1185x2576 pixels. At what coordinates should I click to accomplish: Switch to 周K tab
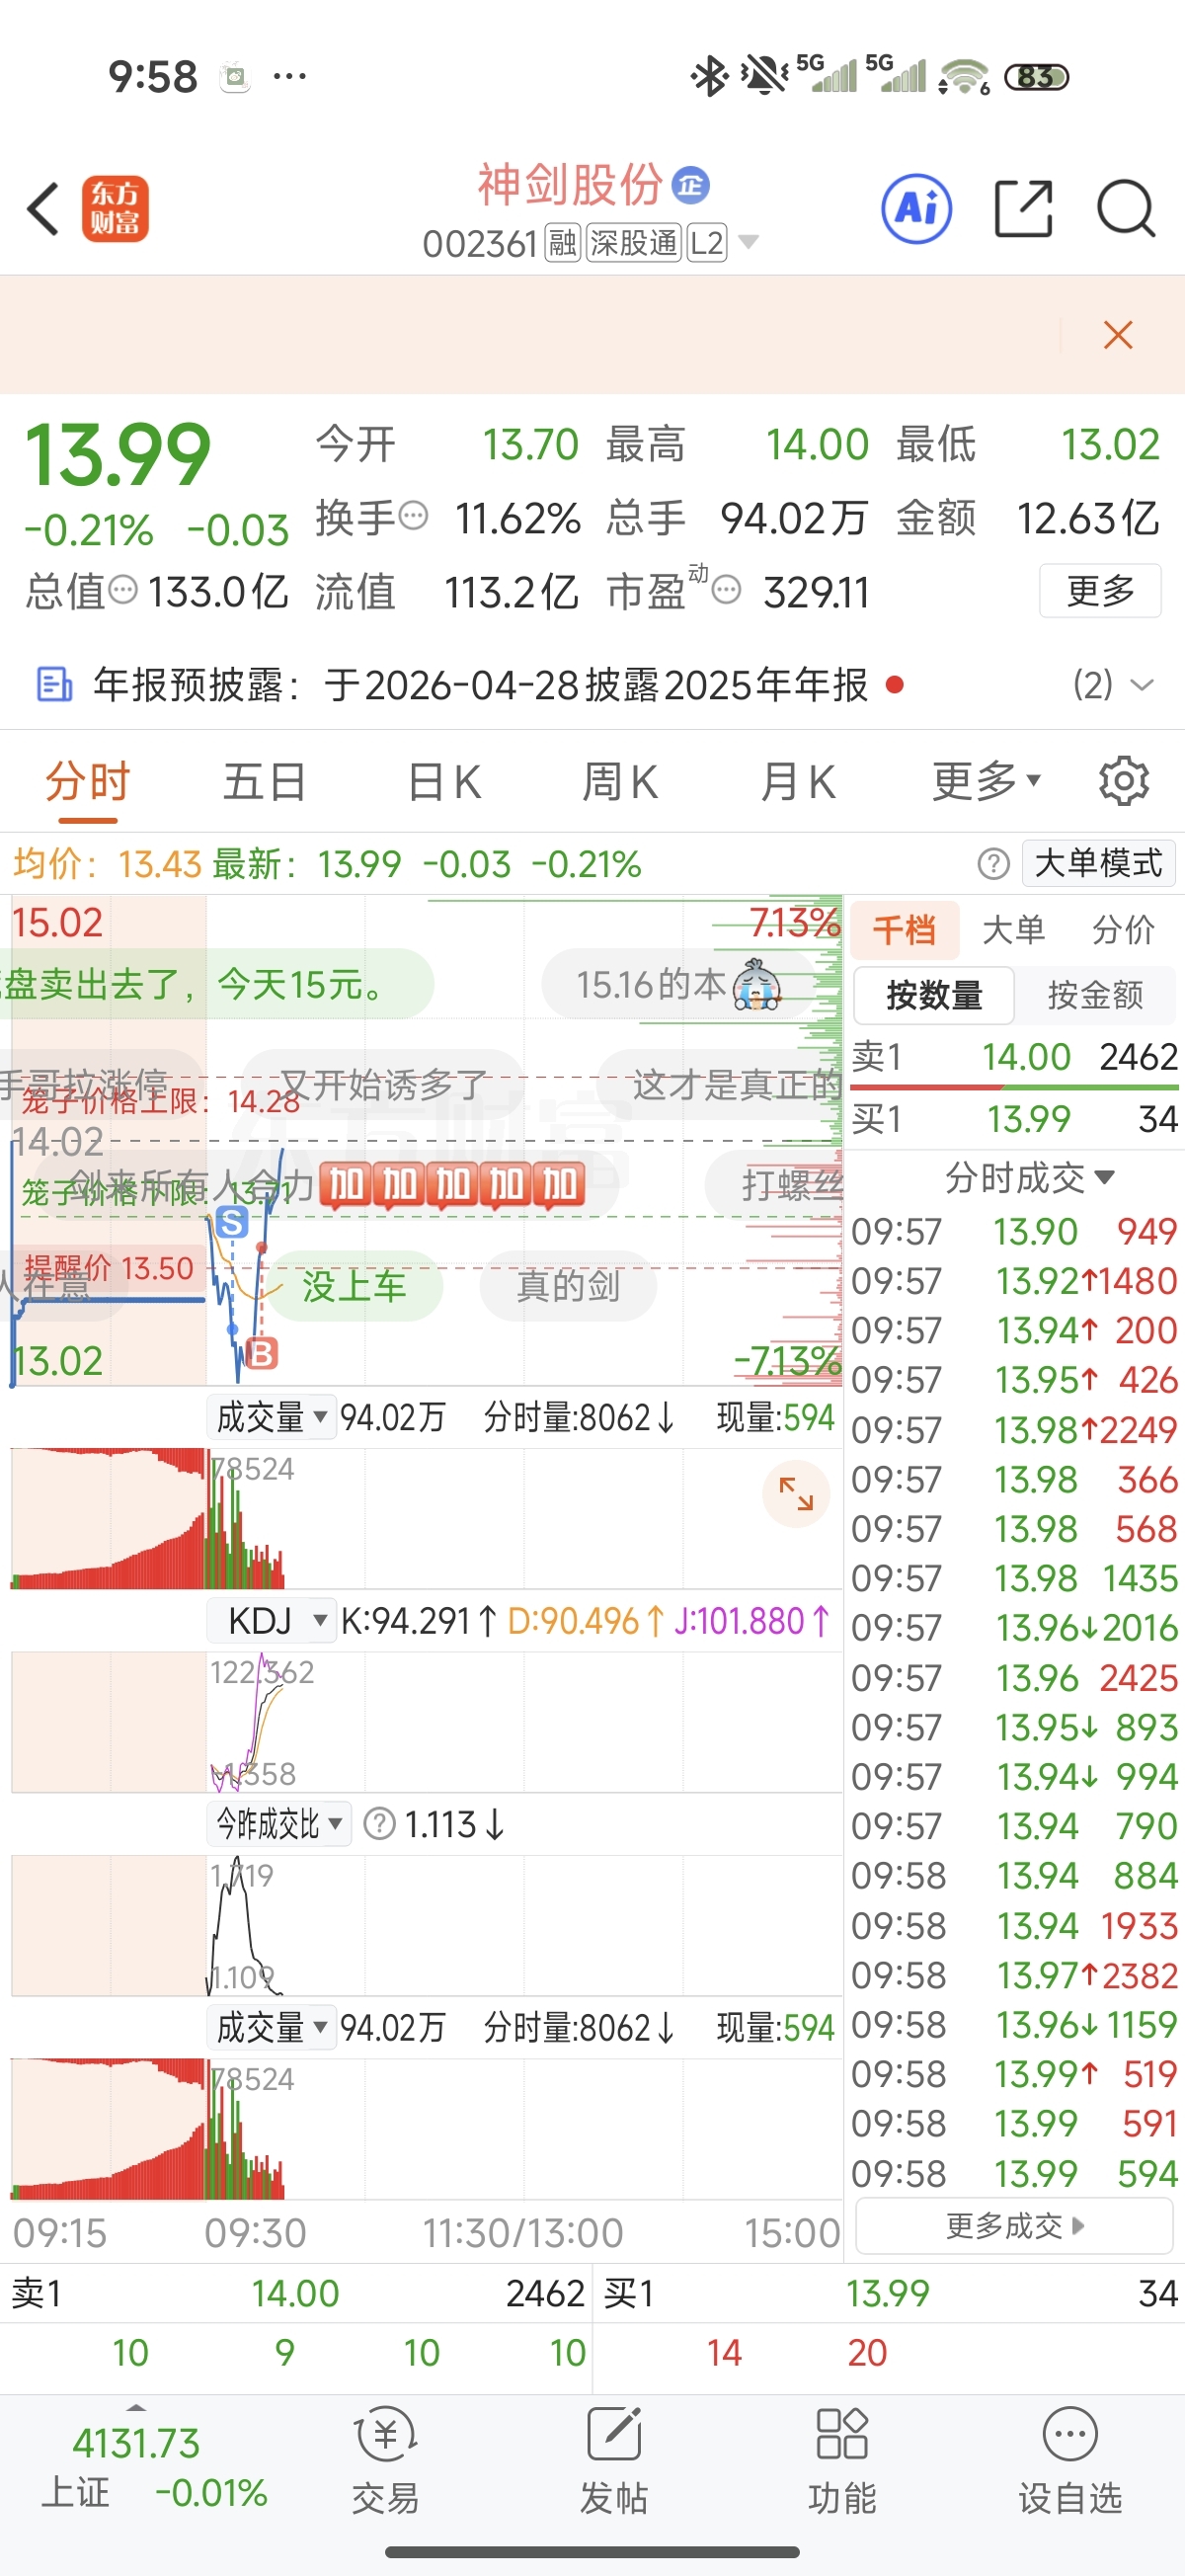(620, 781)
